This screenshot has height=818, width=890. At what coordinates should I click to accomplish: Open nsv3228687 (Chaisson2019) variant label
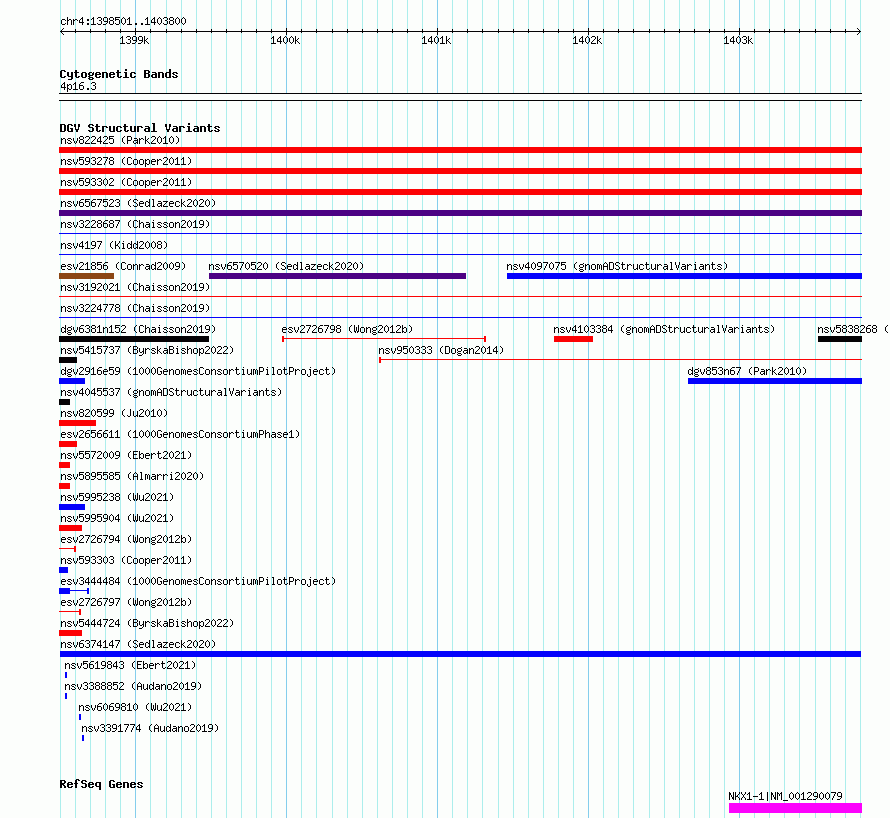click(135, 224)
